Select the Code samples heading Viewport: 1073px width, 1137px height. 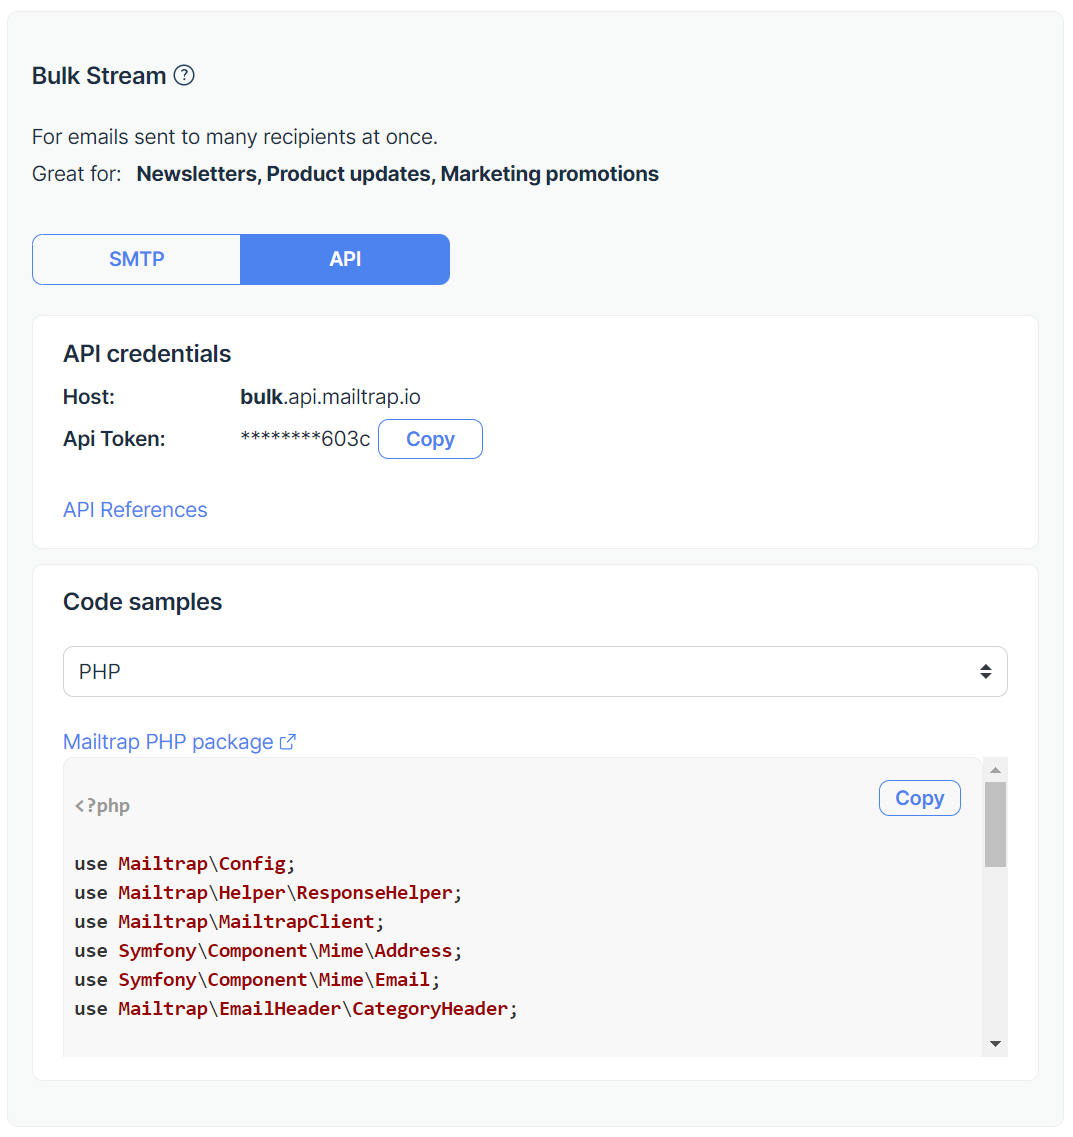pos(143,601)
